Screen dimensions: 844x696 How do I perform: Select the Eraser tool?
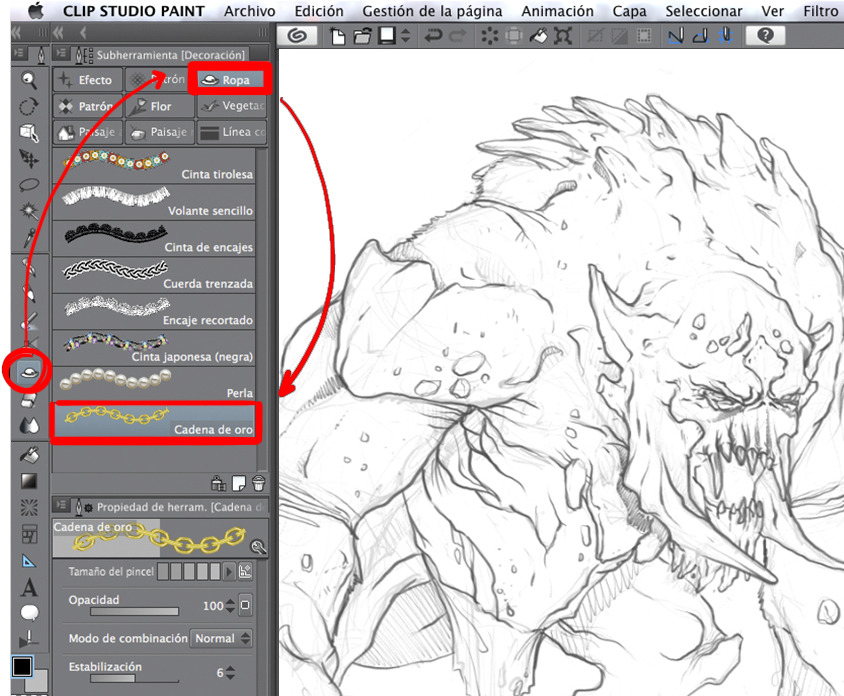(x=29, y=400)
